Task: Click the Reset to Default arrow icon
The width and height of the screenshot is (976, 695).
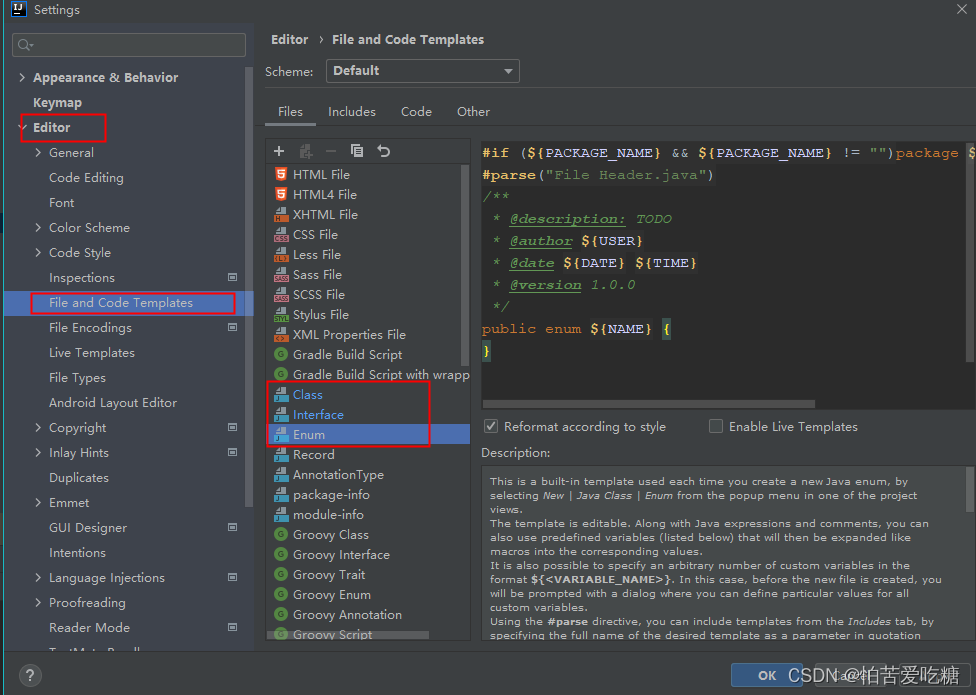Action: [384, 151]
